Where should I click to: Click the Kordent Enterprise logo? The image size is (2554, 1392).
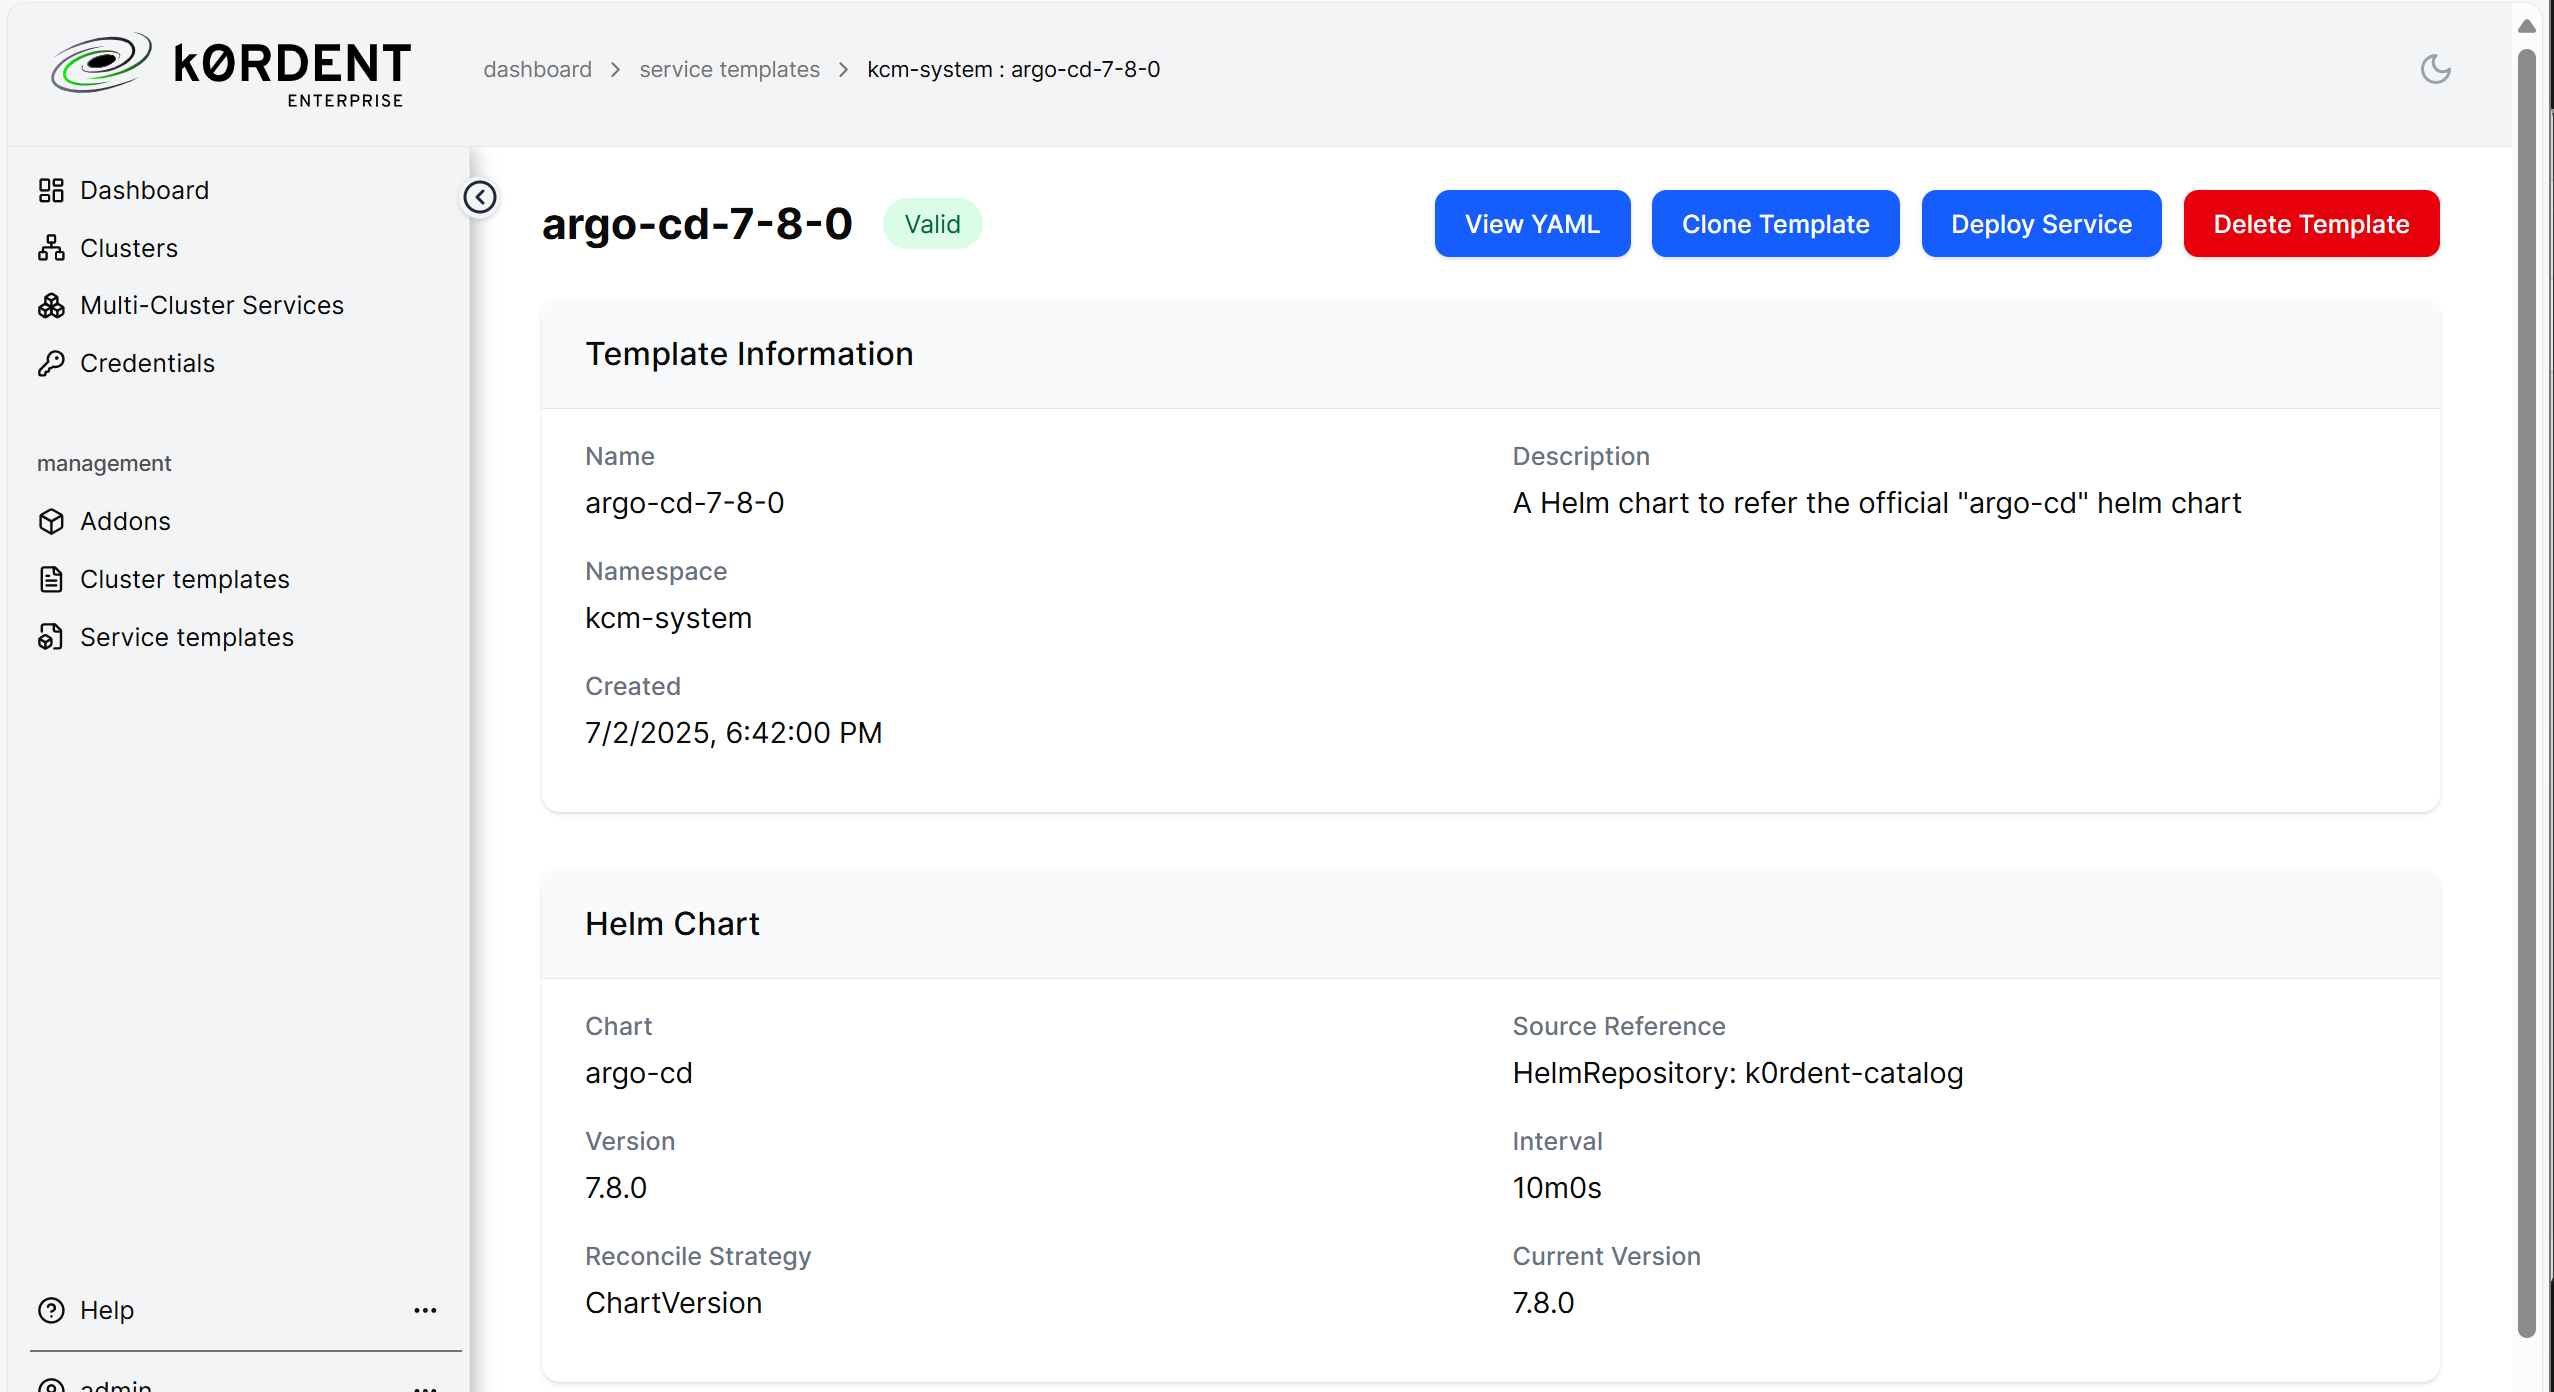(x=231, y=69)
